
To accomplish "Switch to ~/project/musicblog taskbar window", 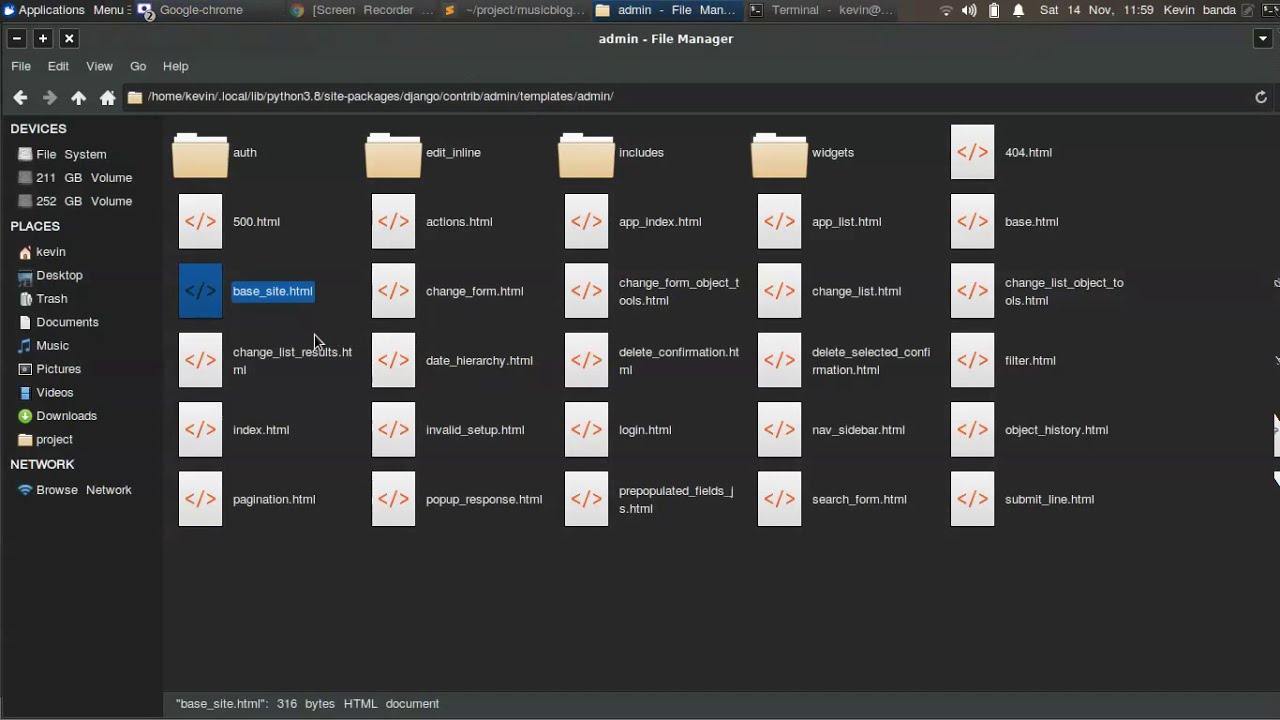I will click(x=515, y=10).
